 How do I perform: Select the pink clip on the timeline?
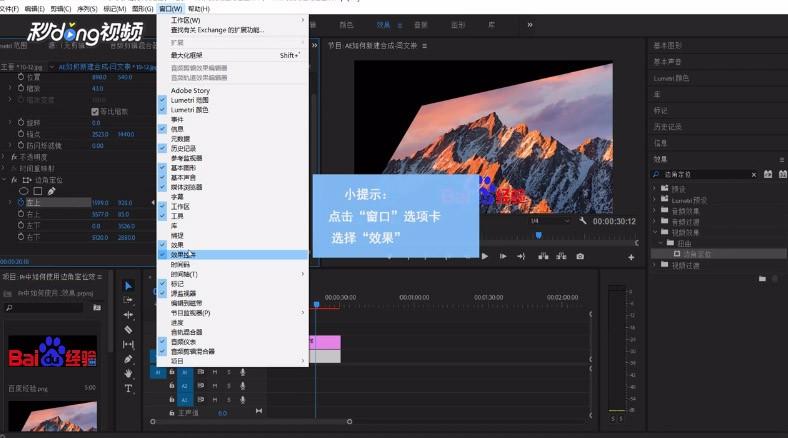[325, 342]
